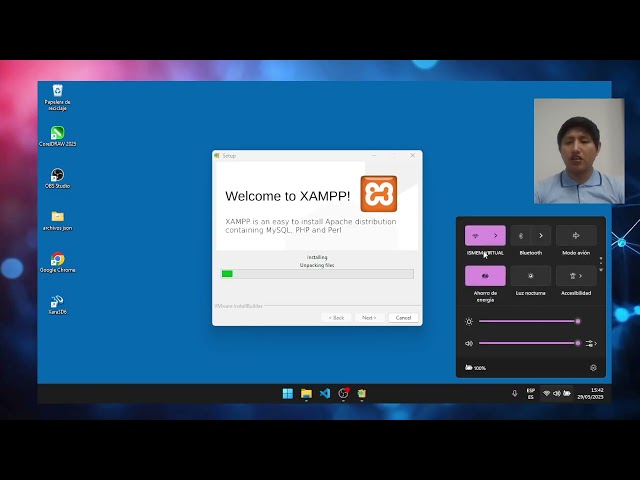Image resolution: width=640 pixels, height=480 pixels.
Task: Adjust the volume slider
Action: tap(529, 343)
